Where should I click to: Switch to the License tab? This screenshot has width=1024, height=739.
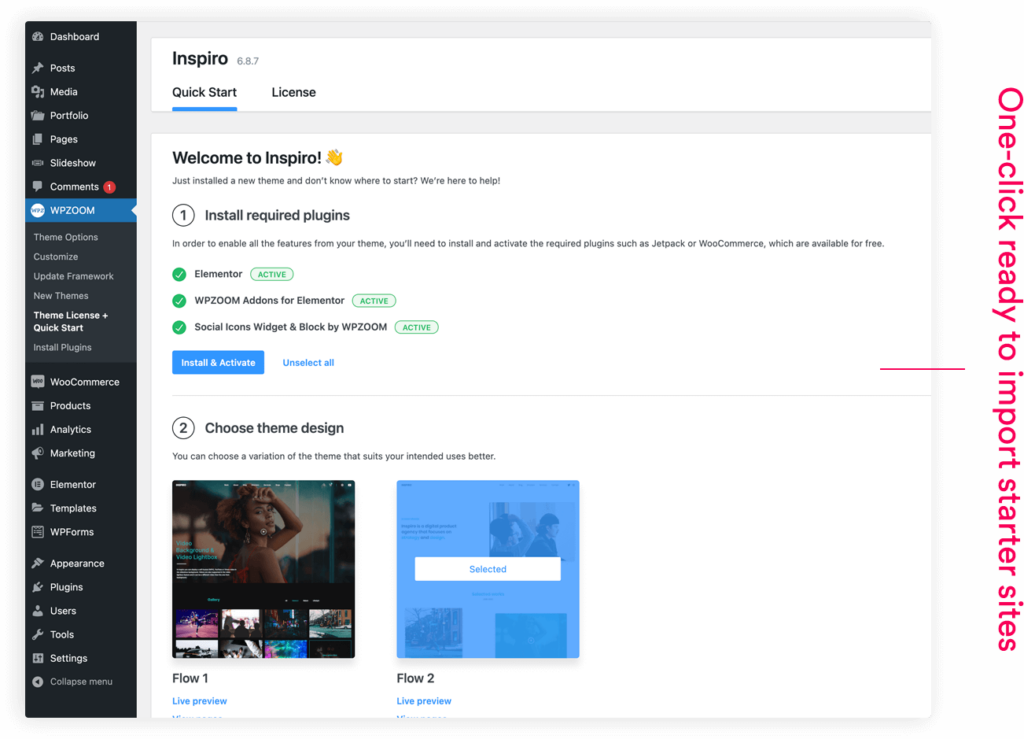click(x=294, y=92)
